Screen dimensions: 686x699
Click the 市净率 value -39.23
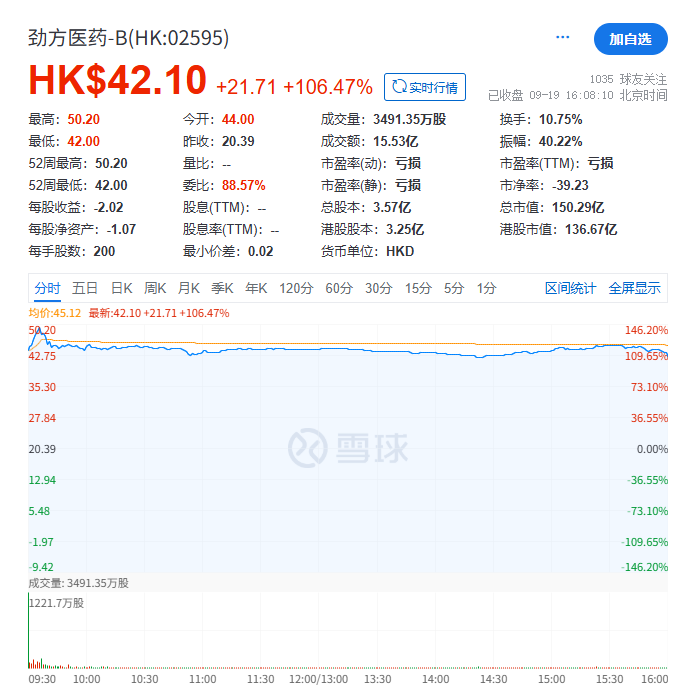[570, 185]
